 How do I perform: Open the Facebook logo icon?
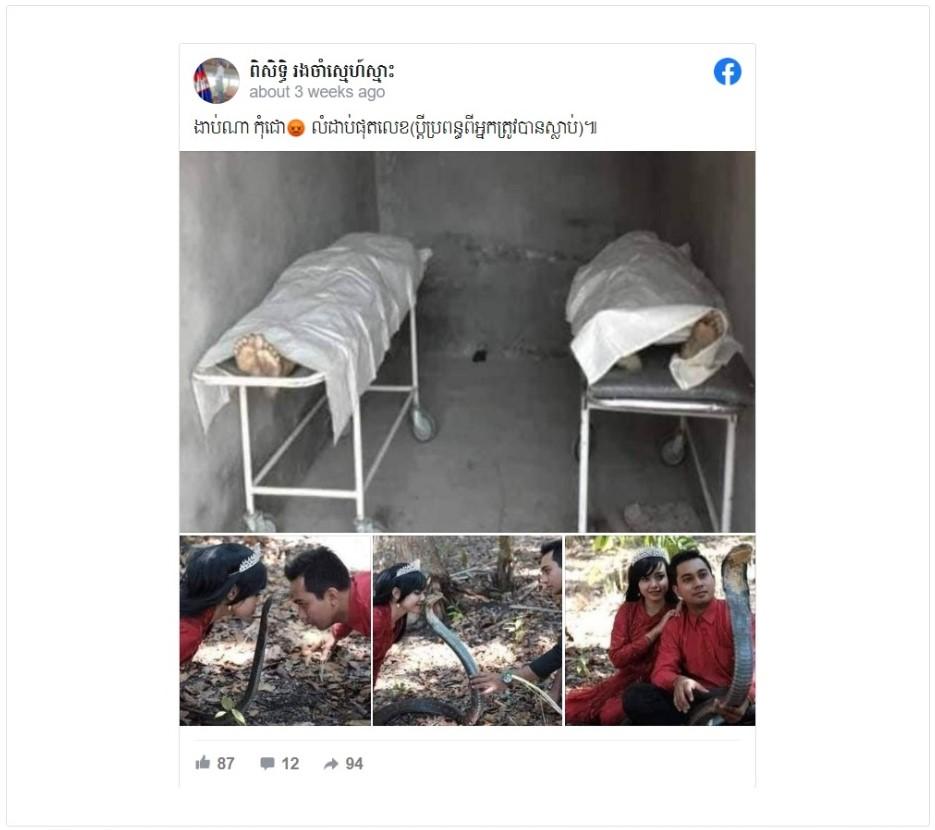[727, 72]
